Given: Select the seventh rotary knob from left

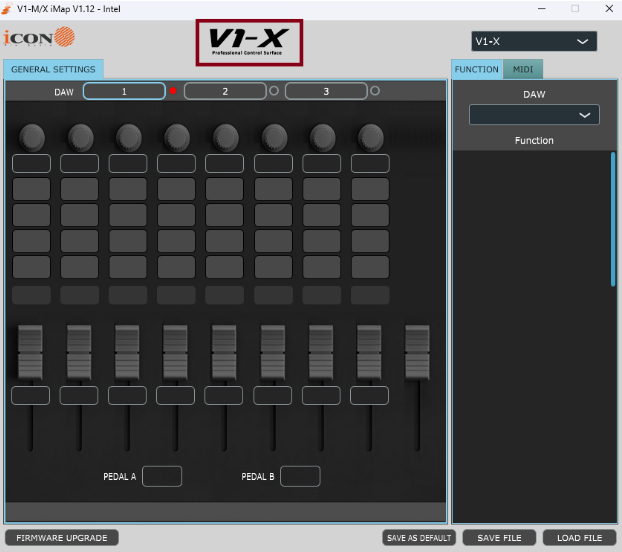Looking at the screenshot, I should [322, 138].
